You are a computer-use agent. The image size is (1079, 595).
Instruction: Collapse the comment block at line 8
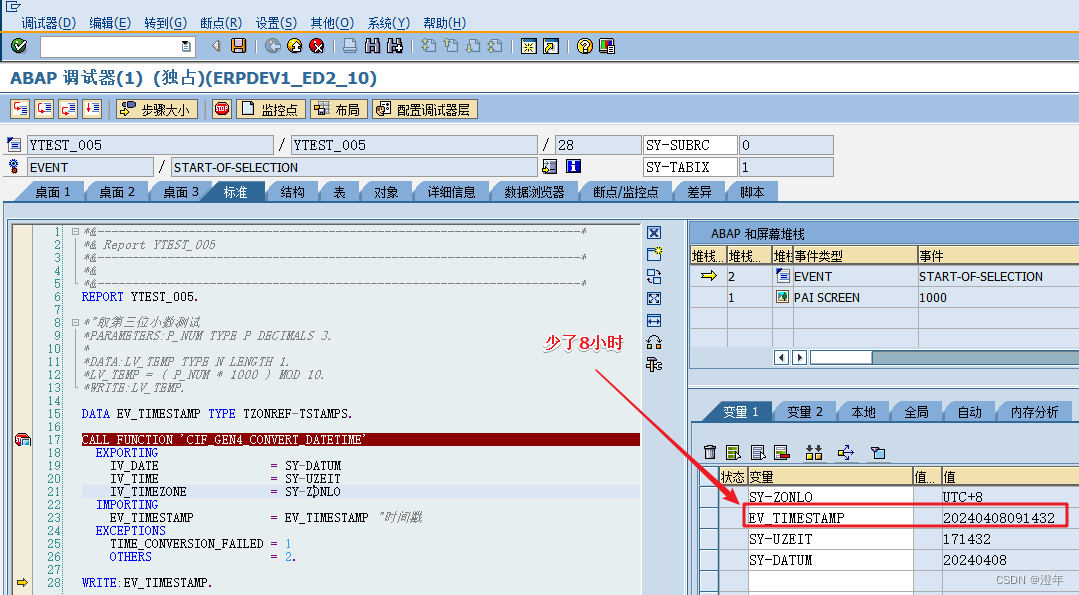coord(76,322)
